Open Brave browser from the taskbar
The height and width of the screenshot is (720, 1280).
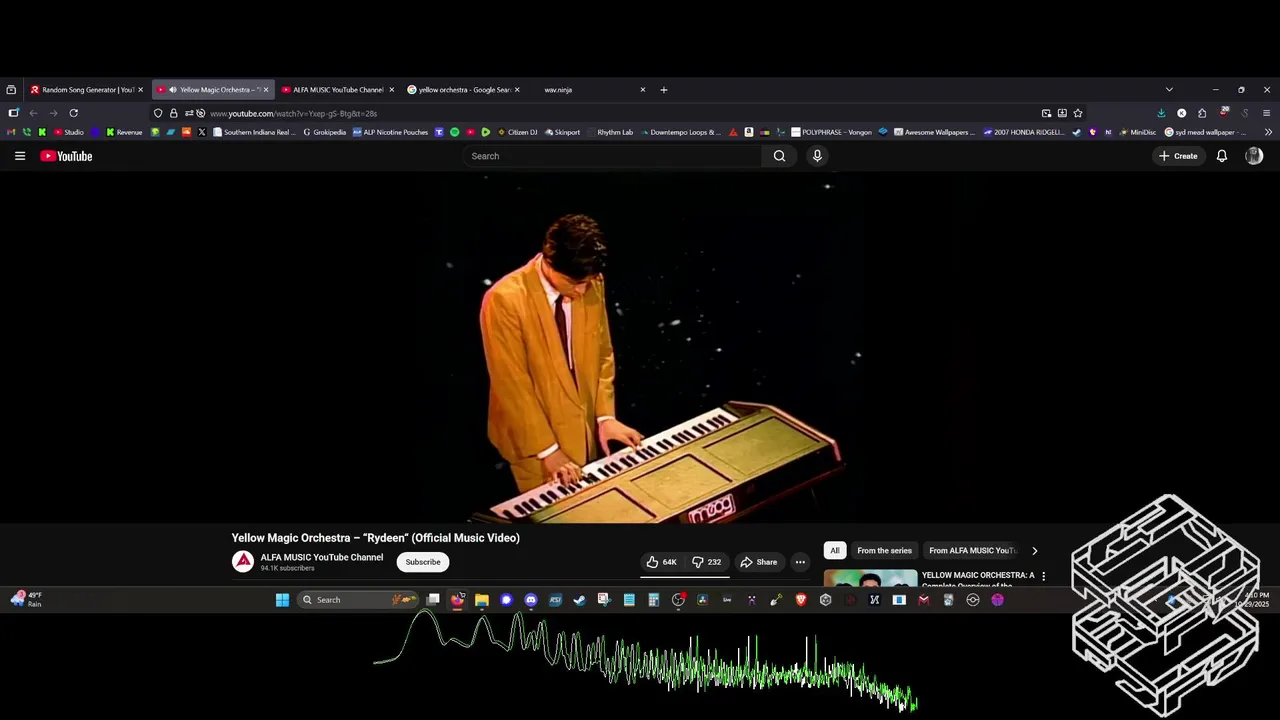pos(801,600)
